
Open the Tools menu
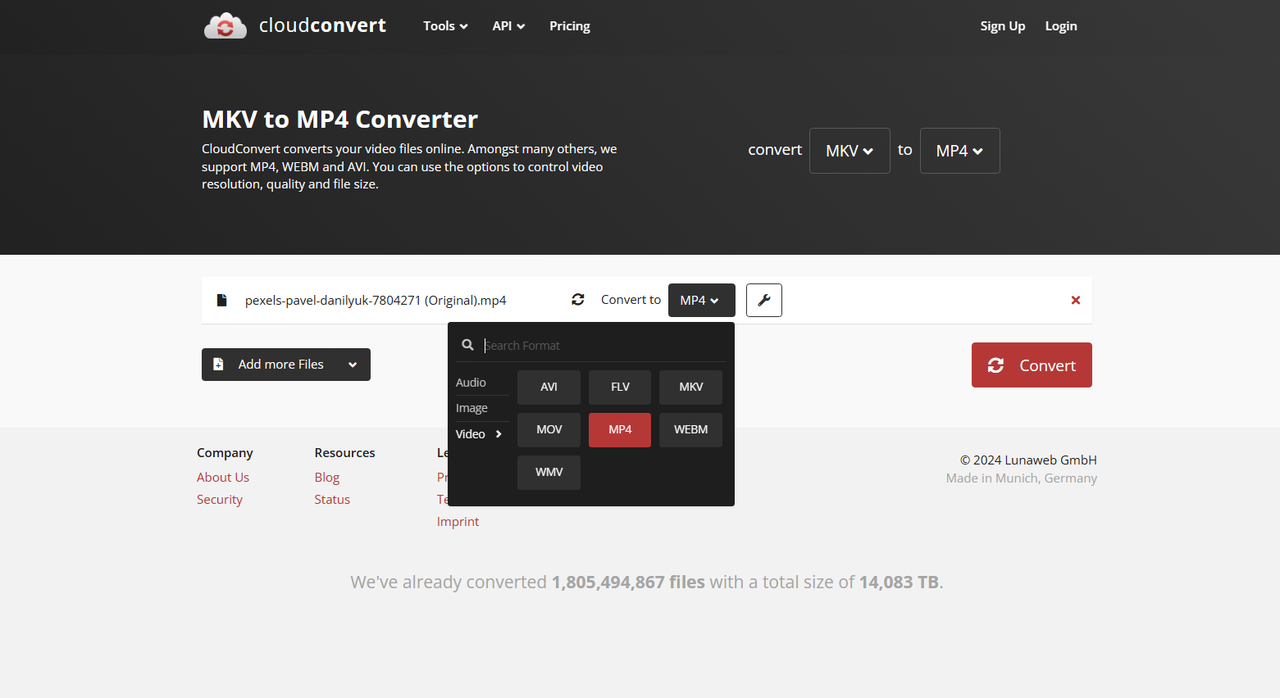tap(445, 26)
